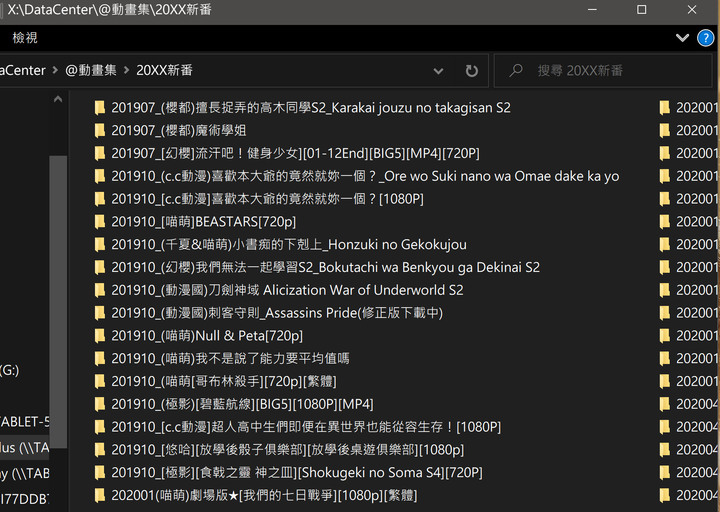Select folder icon of 201907 魔術學姐
This screenshot has width=720, height=512.
pyautogui.click(x=100, y=130)
